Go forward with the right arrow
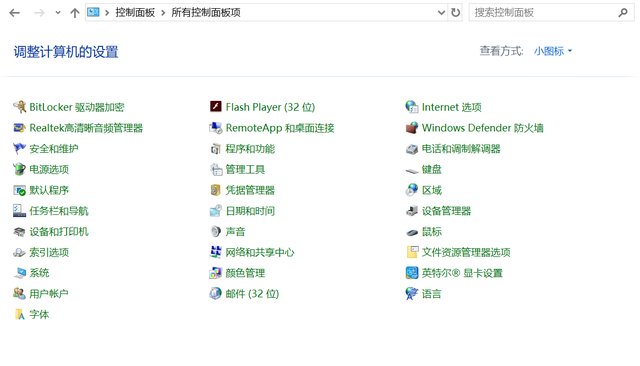 pyautogui.click(x=39, y=13)
